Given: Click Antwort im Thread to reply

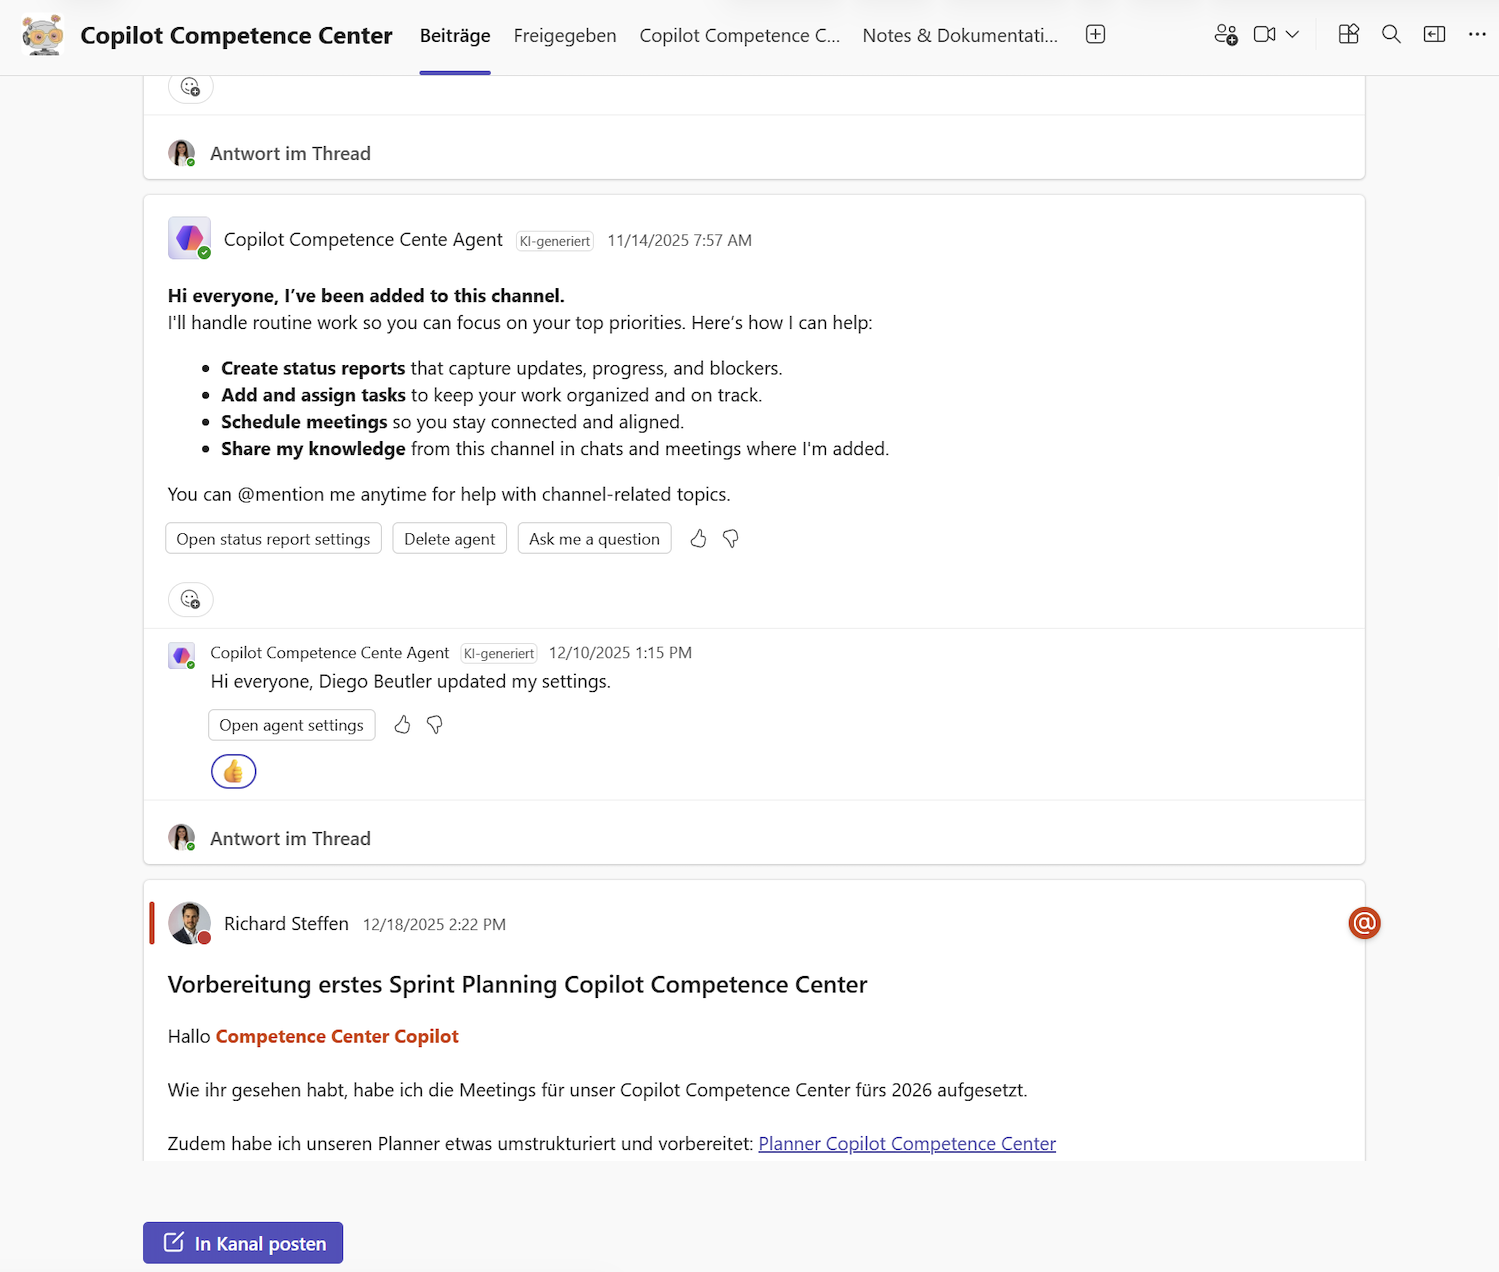Looking at the screenshot, I should (x=289, y=838).
